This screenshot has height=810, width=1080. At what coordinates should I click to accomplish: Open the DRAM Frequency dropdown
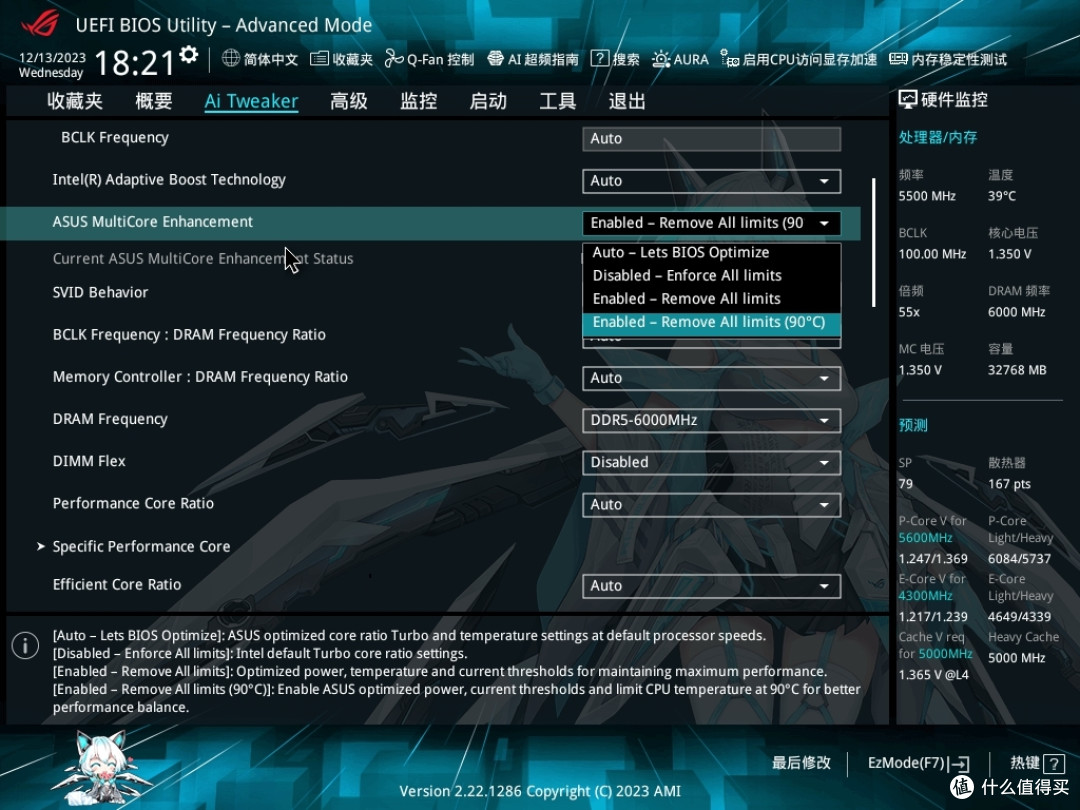pyautogui.click(x=711, y=420)
